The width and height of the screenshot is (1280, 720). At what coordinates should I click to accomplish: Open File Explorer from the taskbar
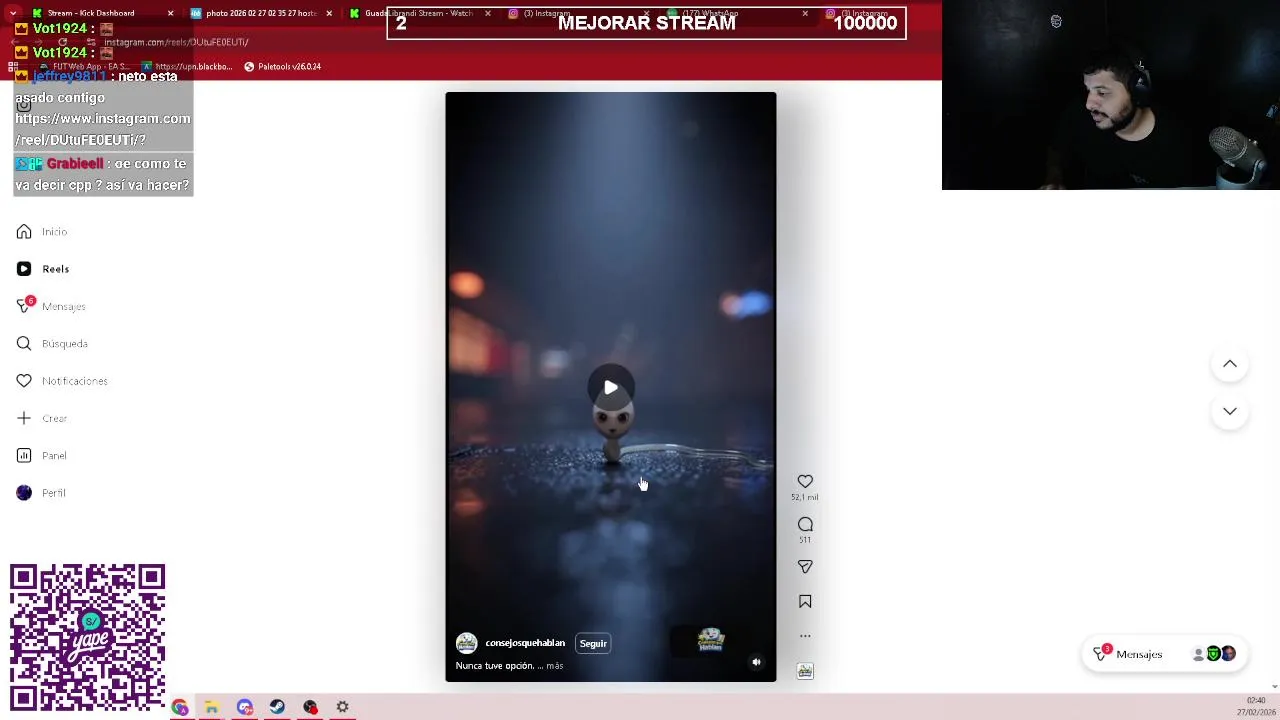pos(212,708)
